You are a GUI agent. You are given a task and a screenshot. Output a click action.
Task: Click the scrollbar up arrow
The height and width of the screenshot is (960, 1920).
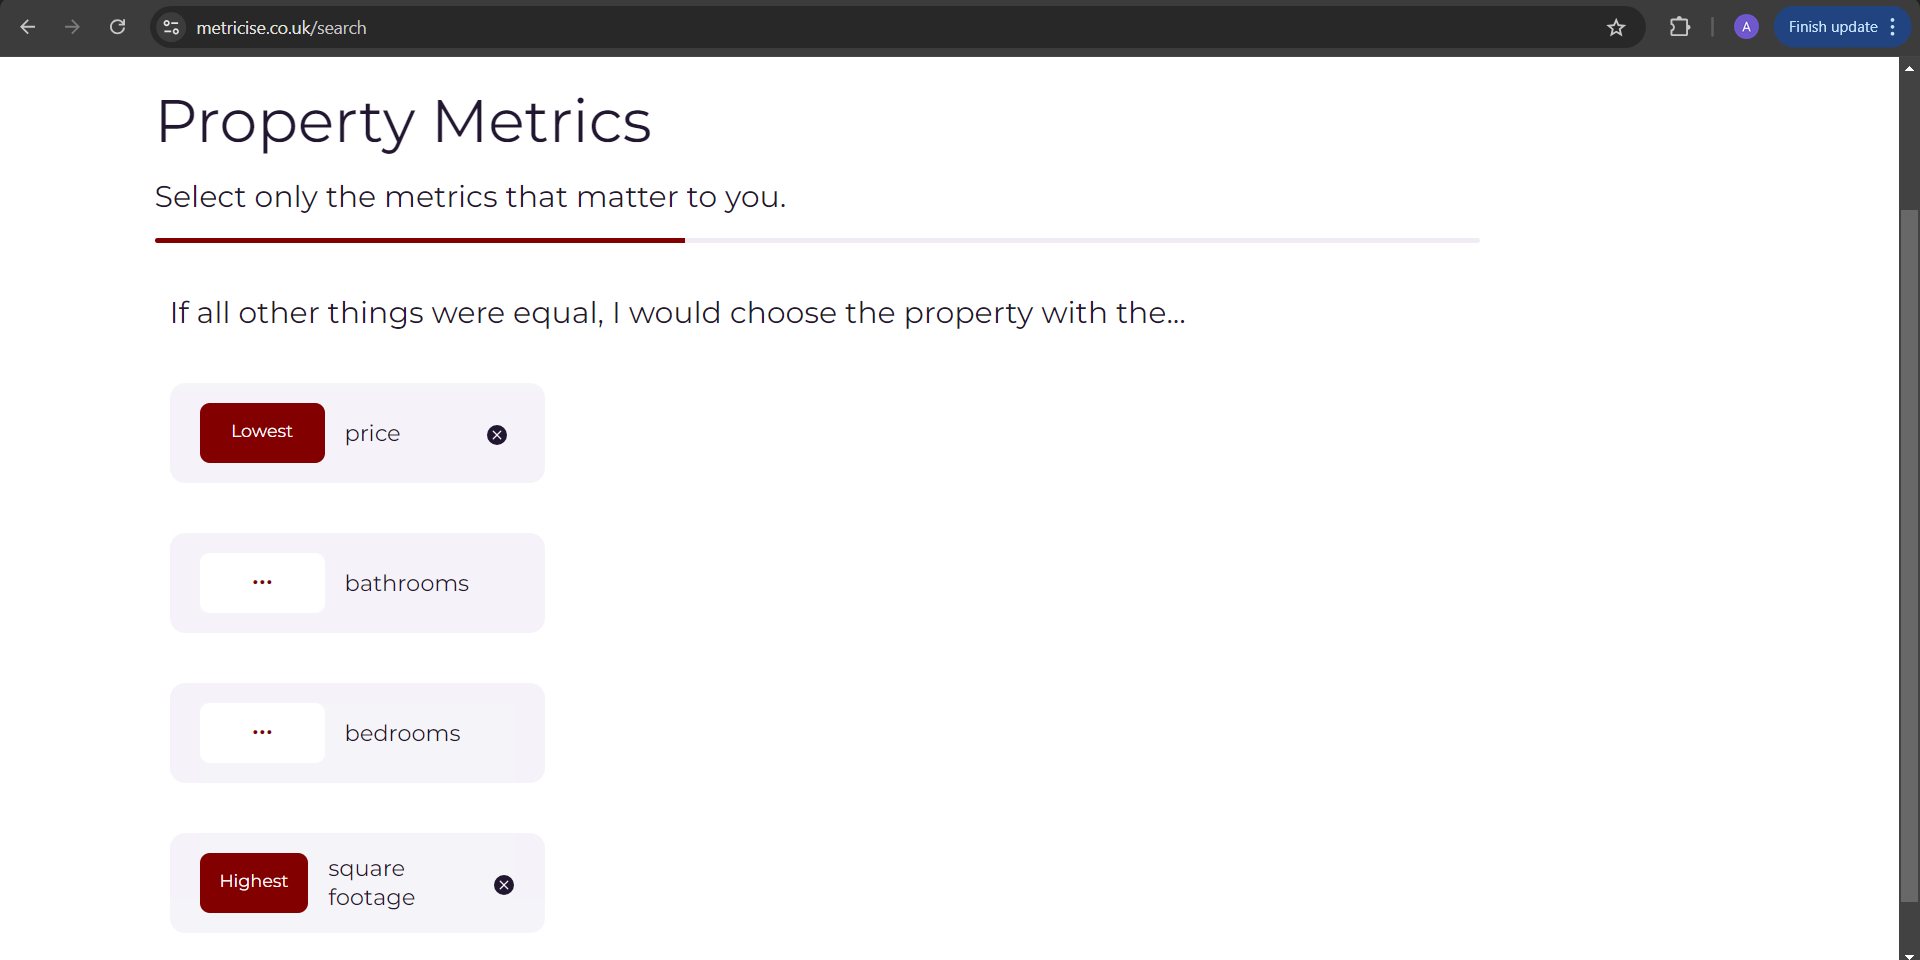point(1909,68)
